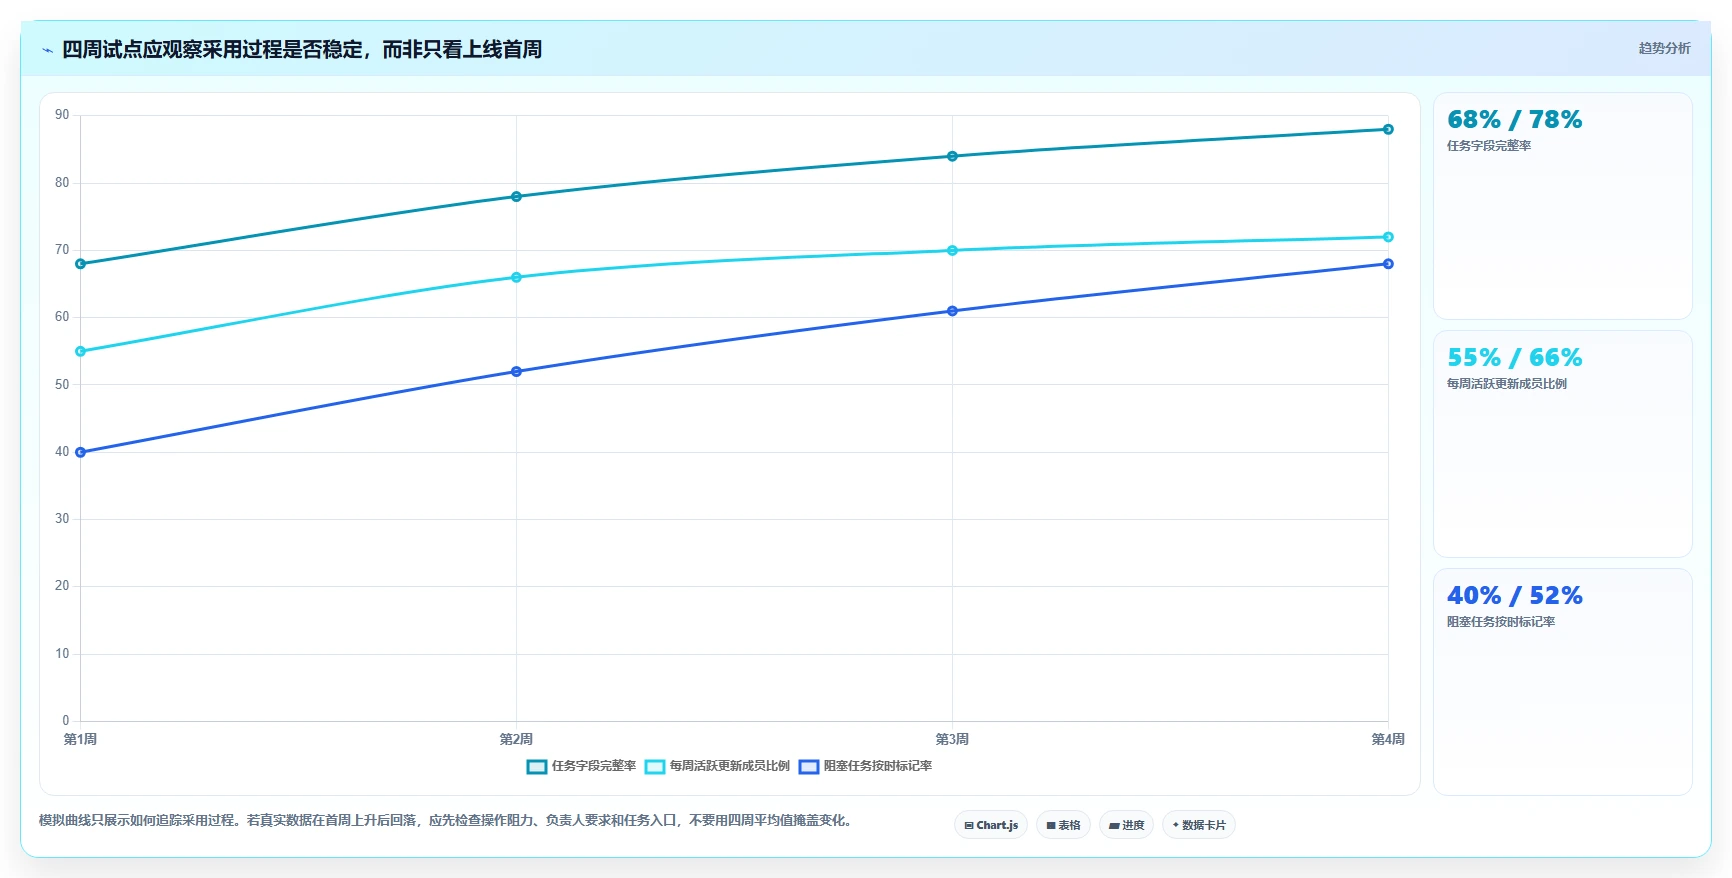This screenshot has height=878, width=1732.
Task: Toggle the 每周活跃更新成员比例 legend swatch
Action: [x=655, y=767]
